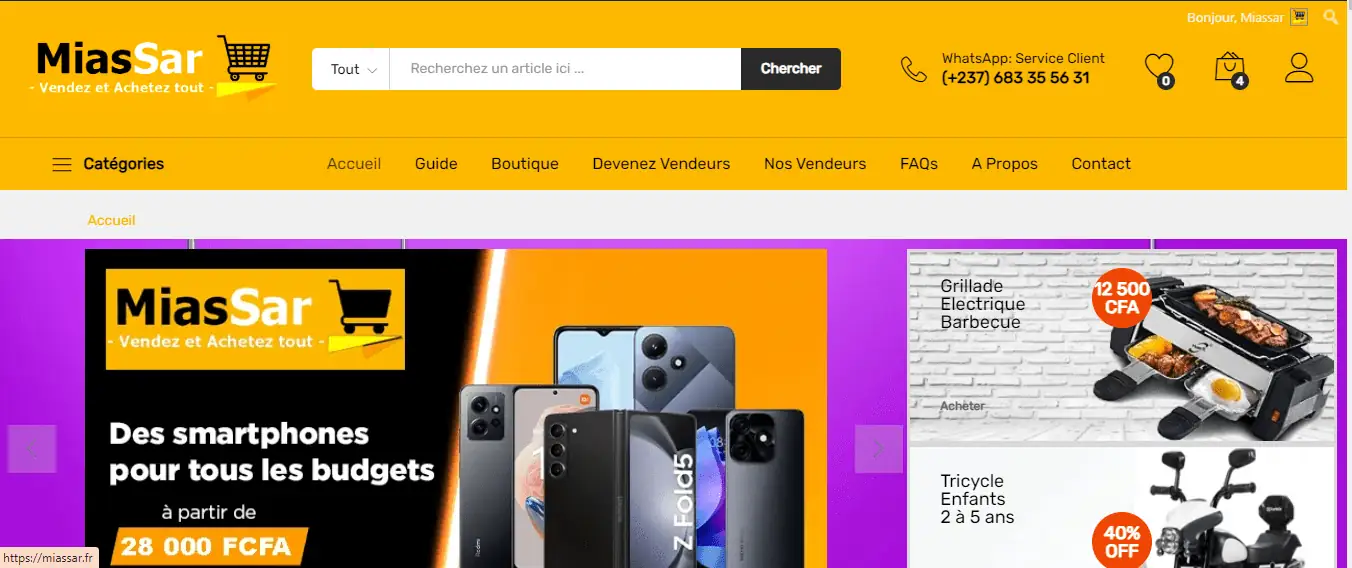Open the wishlist heart icon
The width and height of the screenshot is (1352, 568).
point(1159,68)
